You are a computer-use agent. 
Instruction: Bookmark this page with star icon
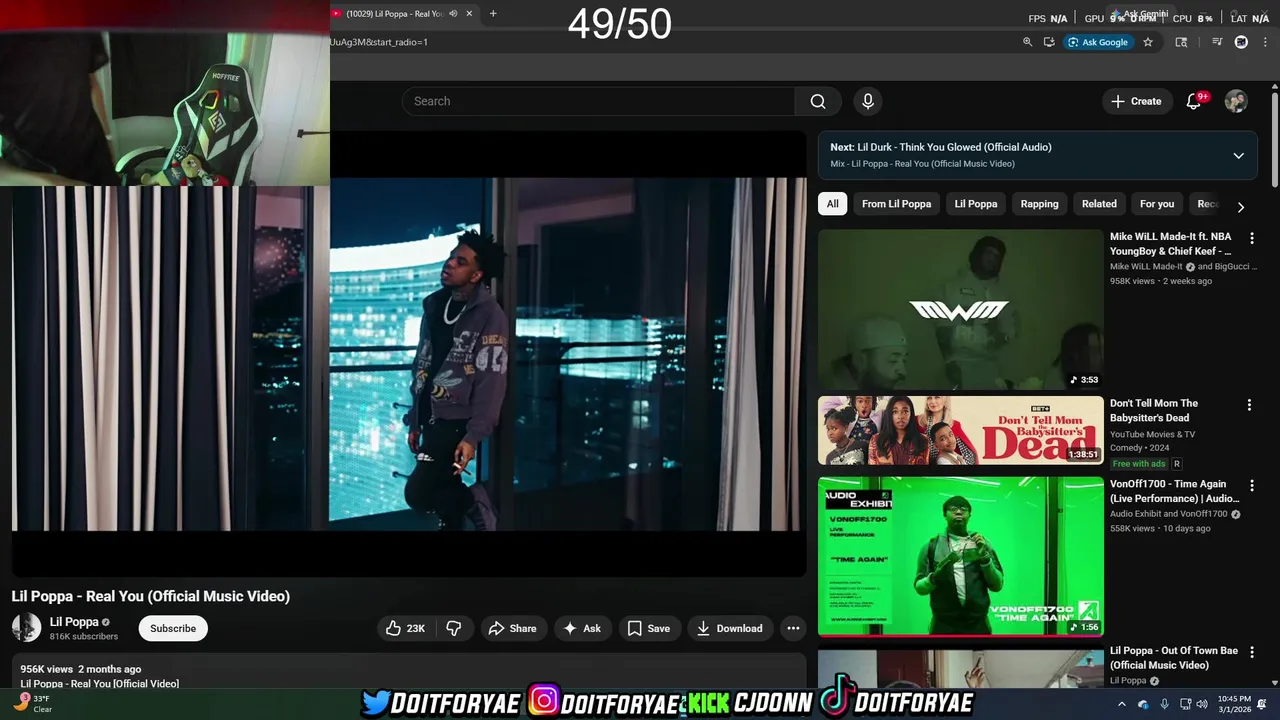(1148, 42)
